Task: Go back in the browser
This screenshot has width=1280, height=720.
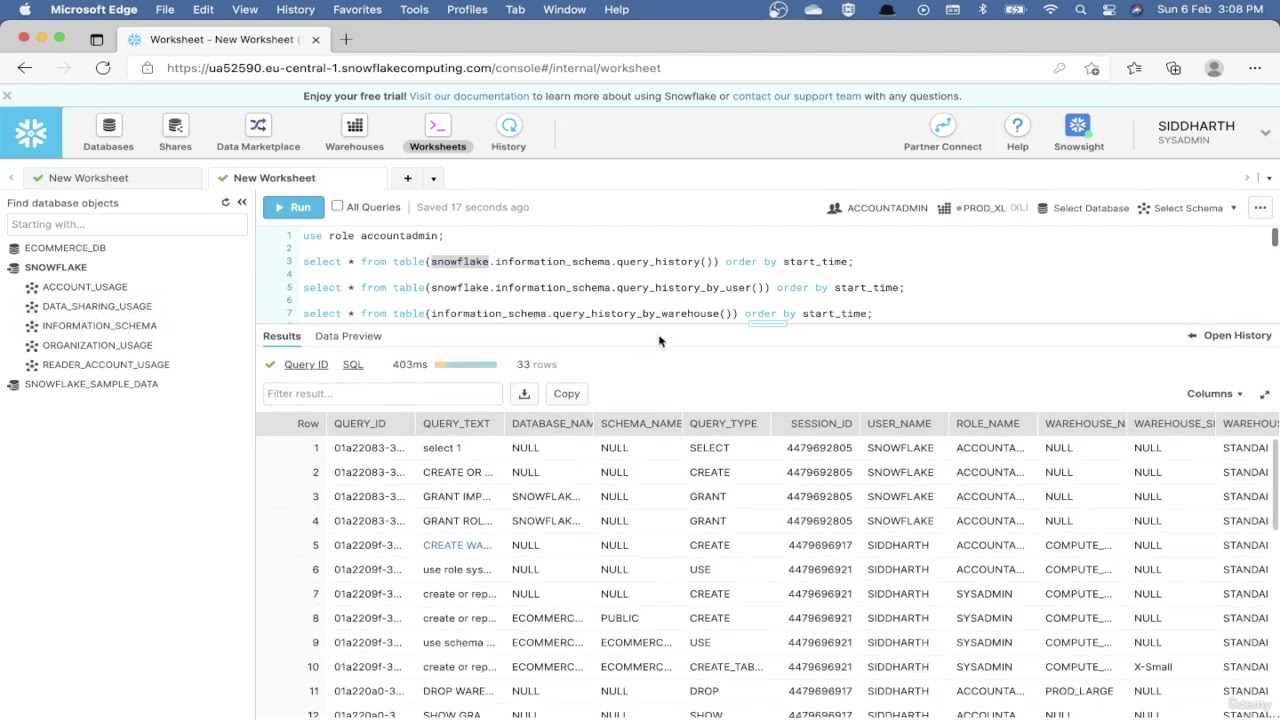Action: click(x=25, y=68)
